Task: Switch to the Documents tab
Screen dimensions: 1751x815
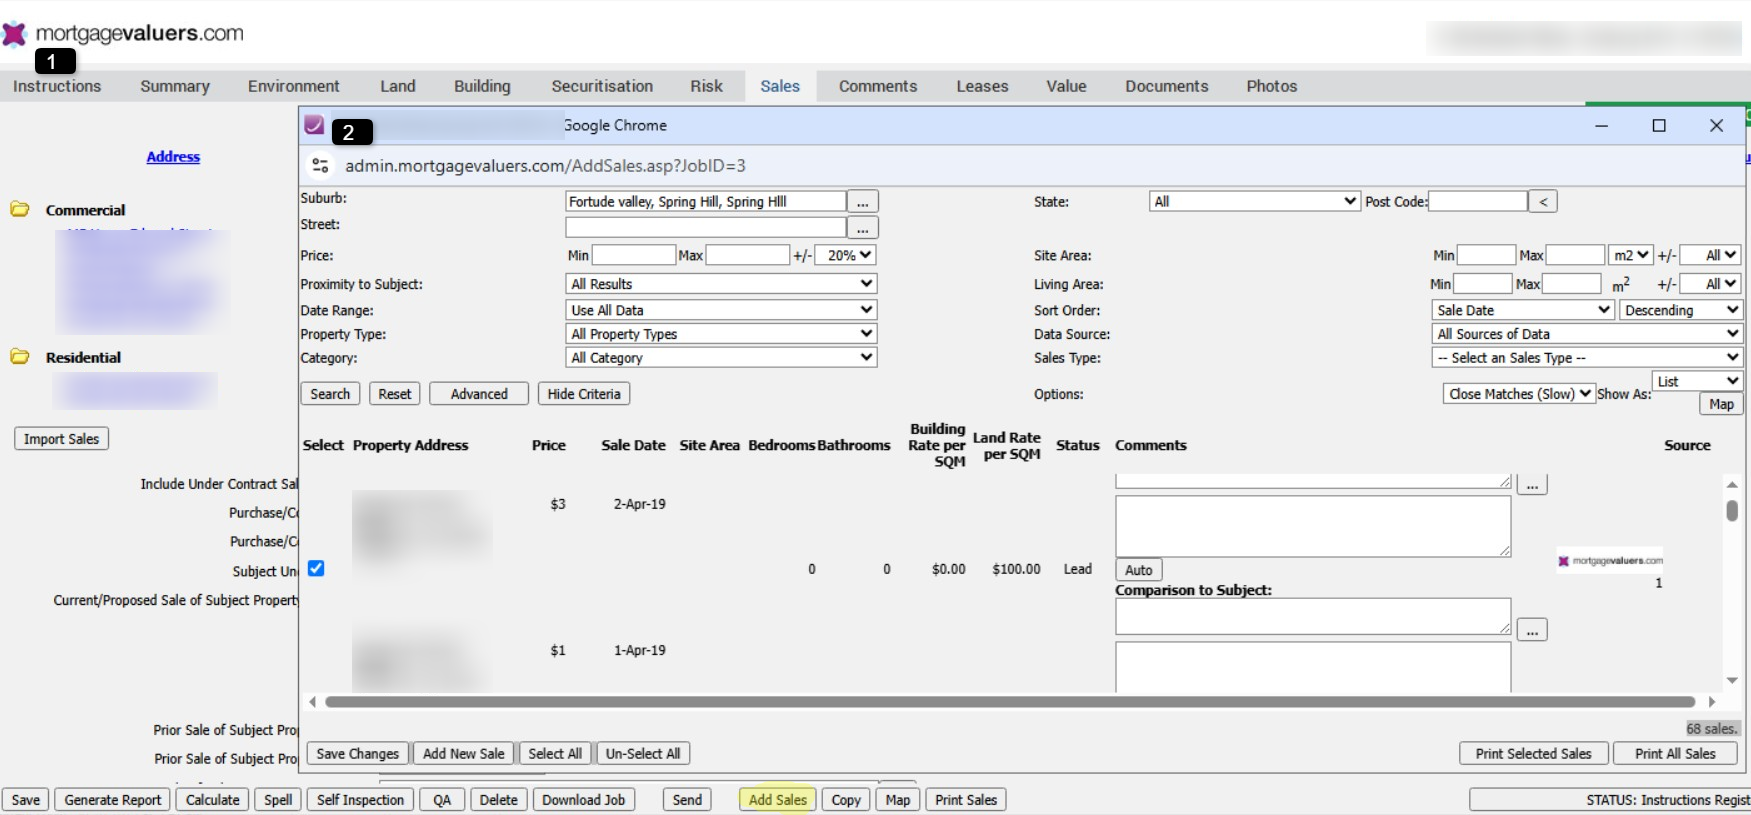Action: (x=1167, y=86)
